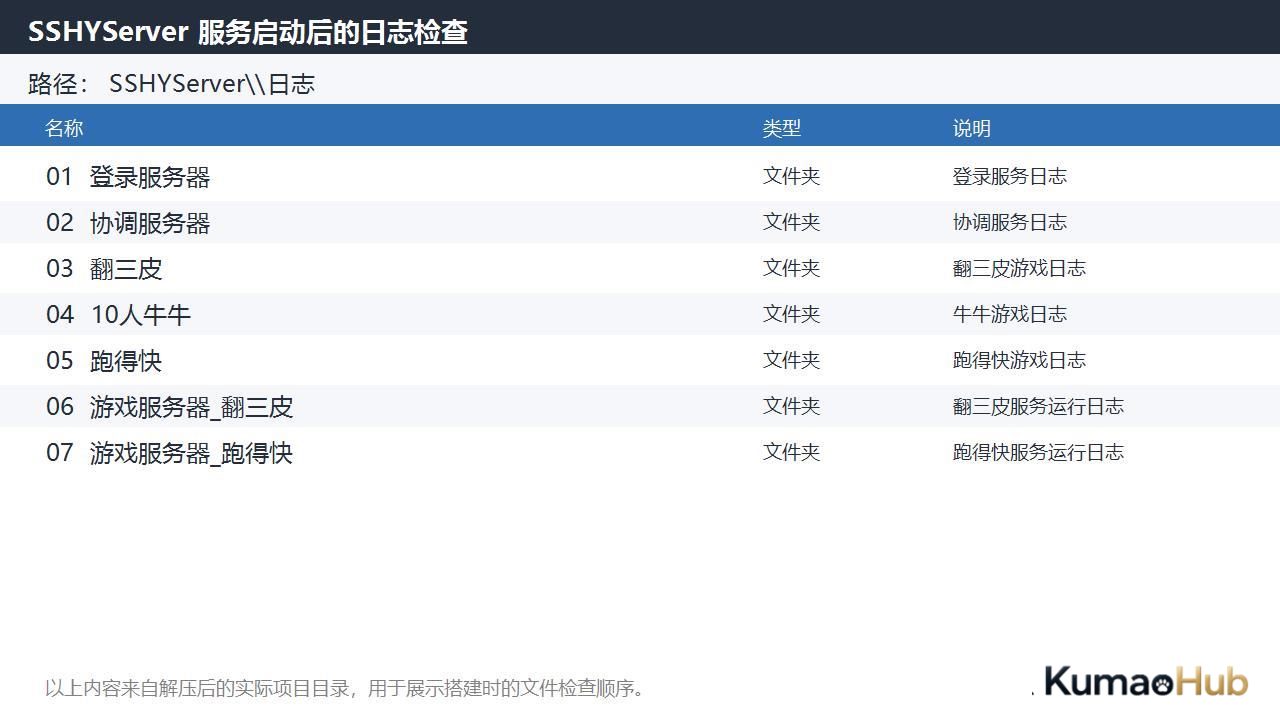Click the 名称 column header
This screenshot has width=1280, height=720.
click(64, 128)
